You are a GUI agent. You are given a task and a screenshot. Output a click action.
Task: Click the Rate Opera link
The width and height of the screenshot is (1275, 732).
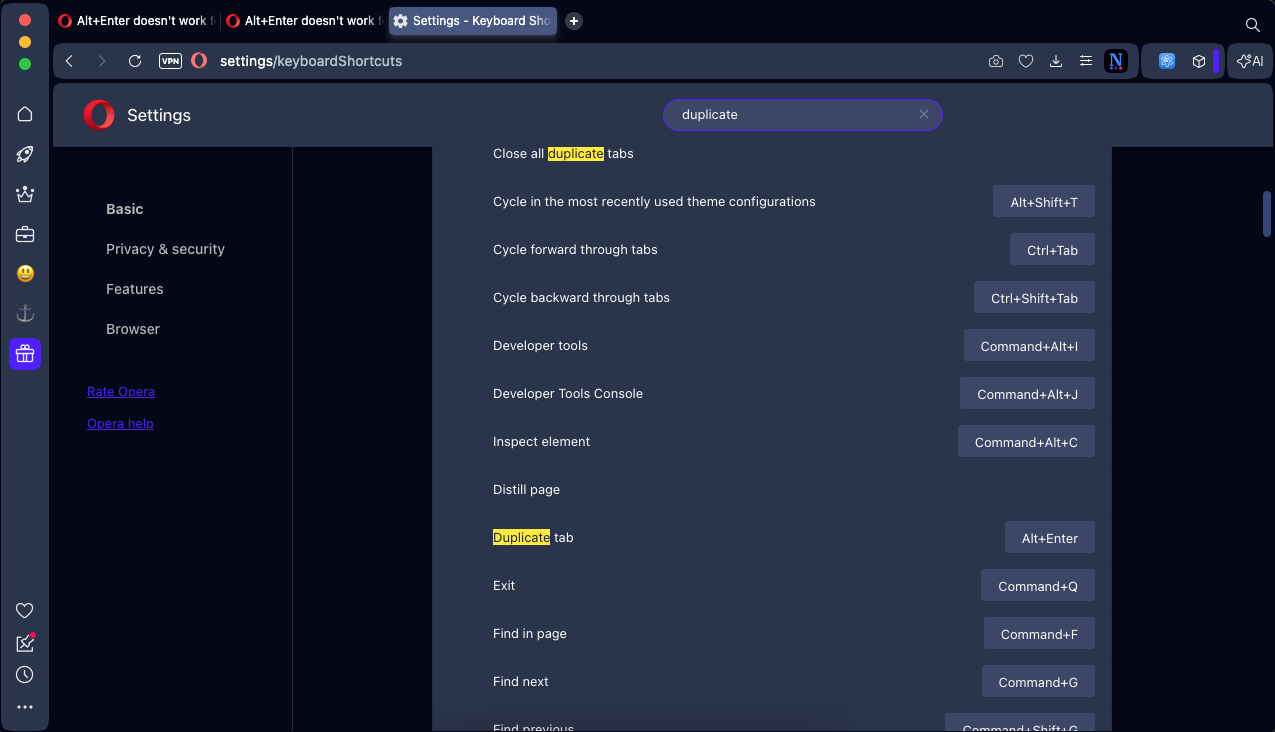point(121,391)
